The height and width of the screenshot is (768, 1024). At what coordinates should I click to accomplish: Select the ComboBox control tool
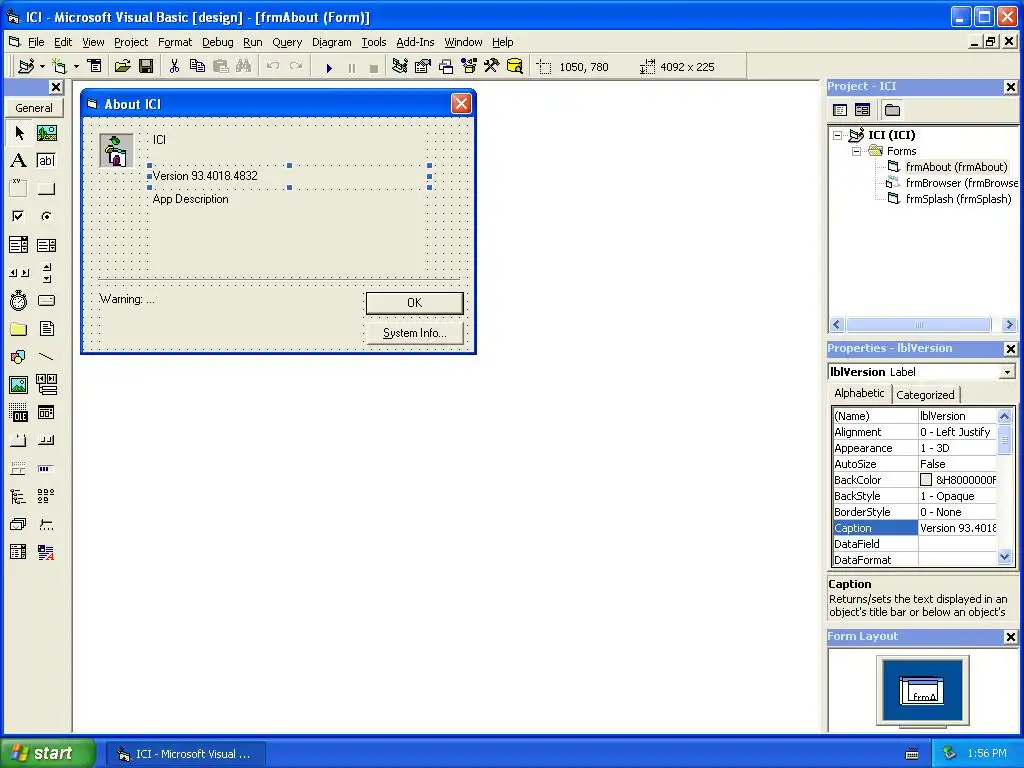(x=19, y=245)
